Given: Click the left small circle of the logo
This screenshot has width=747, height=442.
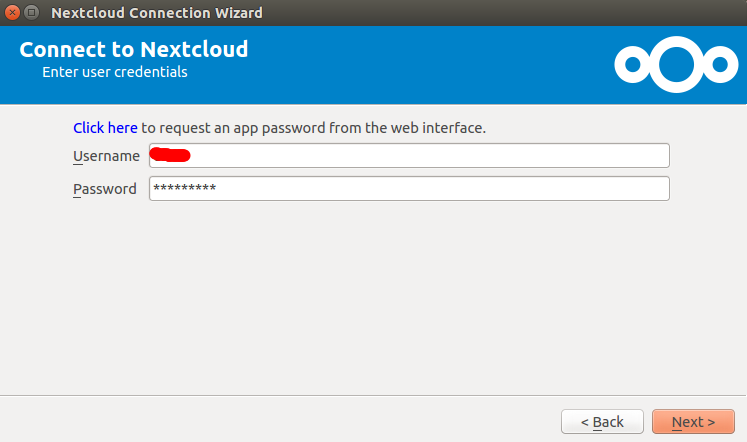Looking at the screenshot, I should point(633,64).
